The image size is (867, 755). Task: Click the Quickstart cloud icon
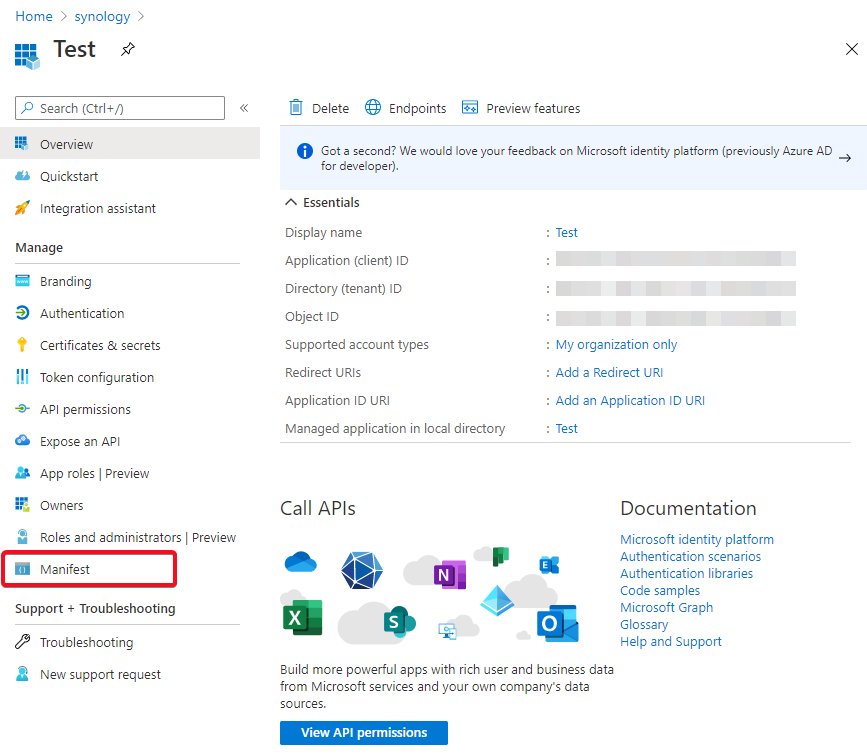22,176
